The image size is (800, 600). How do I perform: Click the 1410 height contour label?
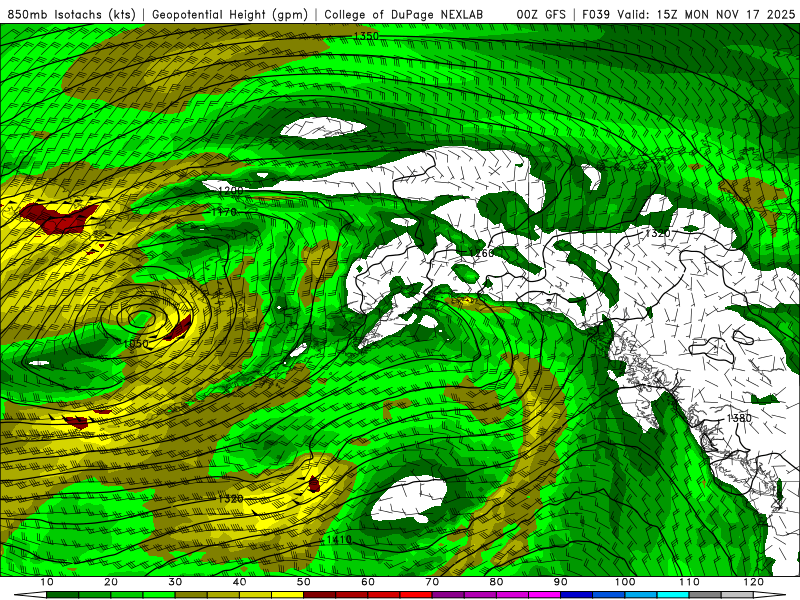tap(339, 539)
